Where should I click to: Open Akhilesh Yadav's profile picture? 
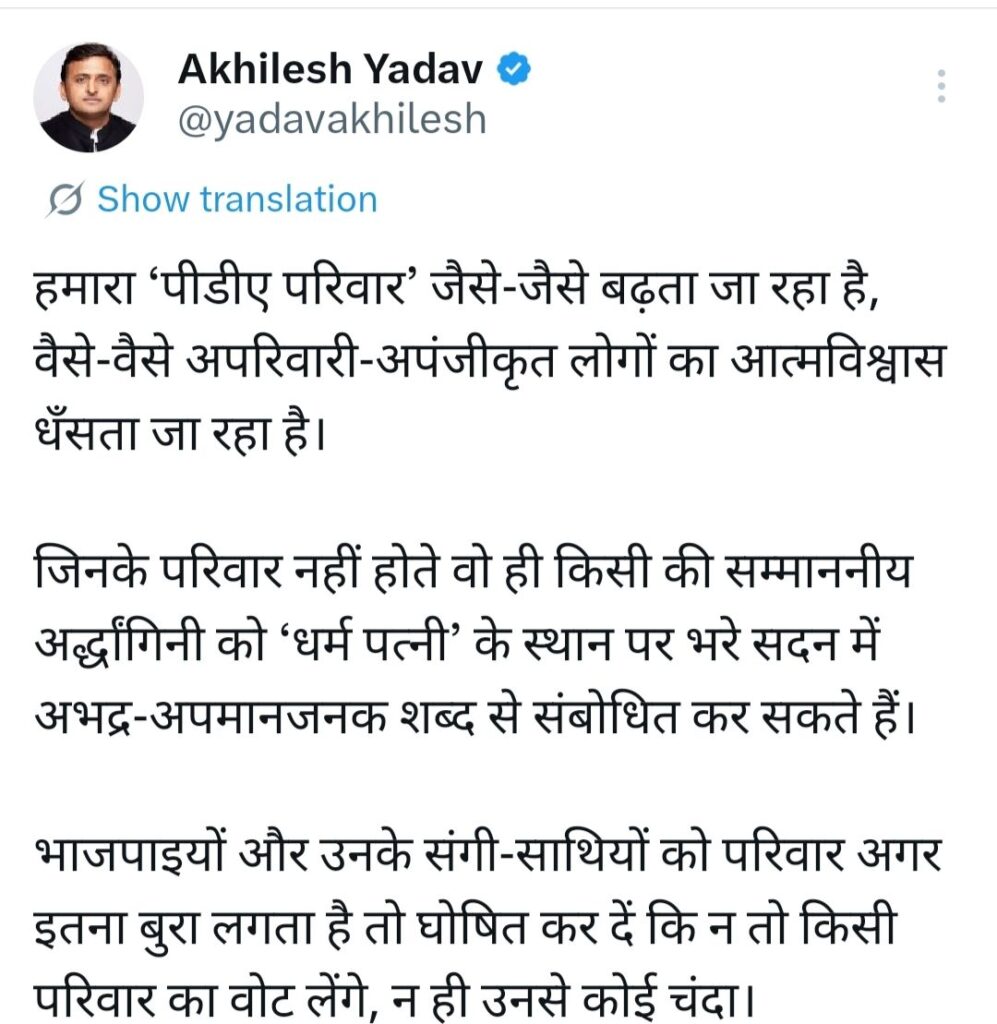[89, 97]
